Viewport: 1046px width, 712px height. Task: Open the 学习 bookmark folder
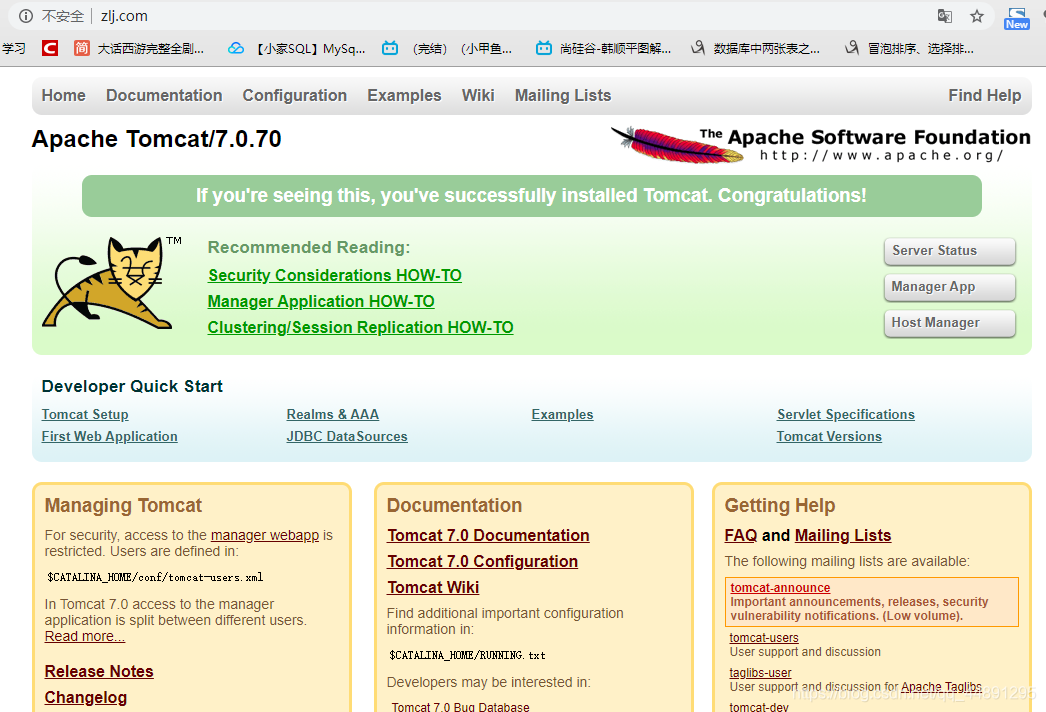[13, 48]
